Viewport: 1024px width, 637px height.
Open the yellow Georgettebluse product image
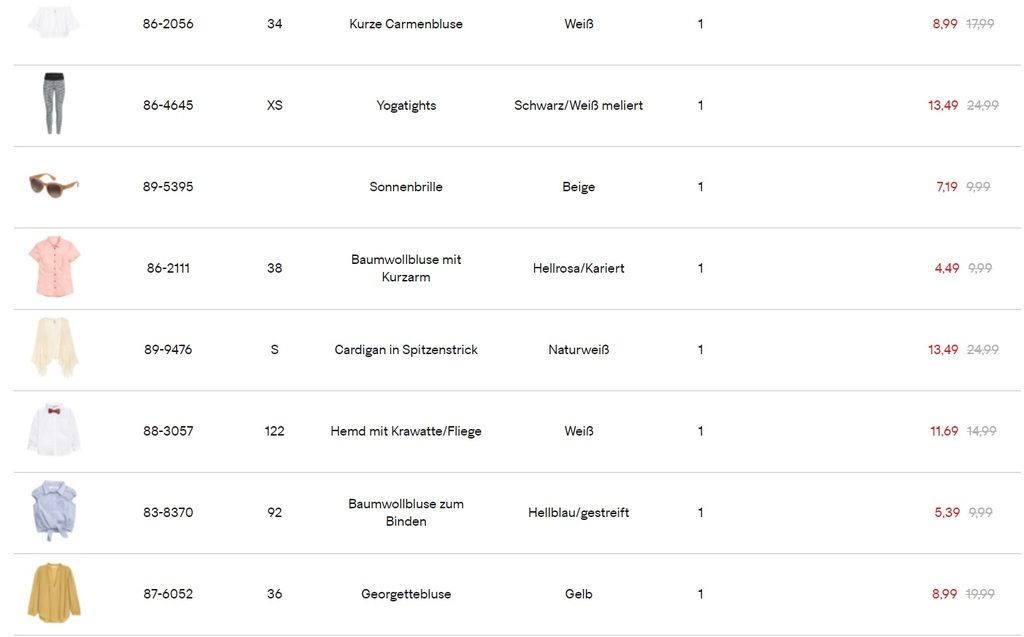click(x=54, y=593)
